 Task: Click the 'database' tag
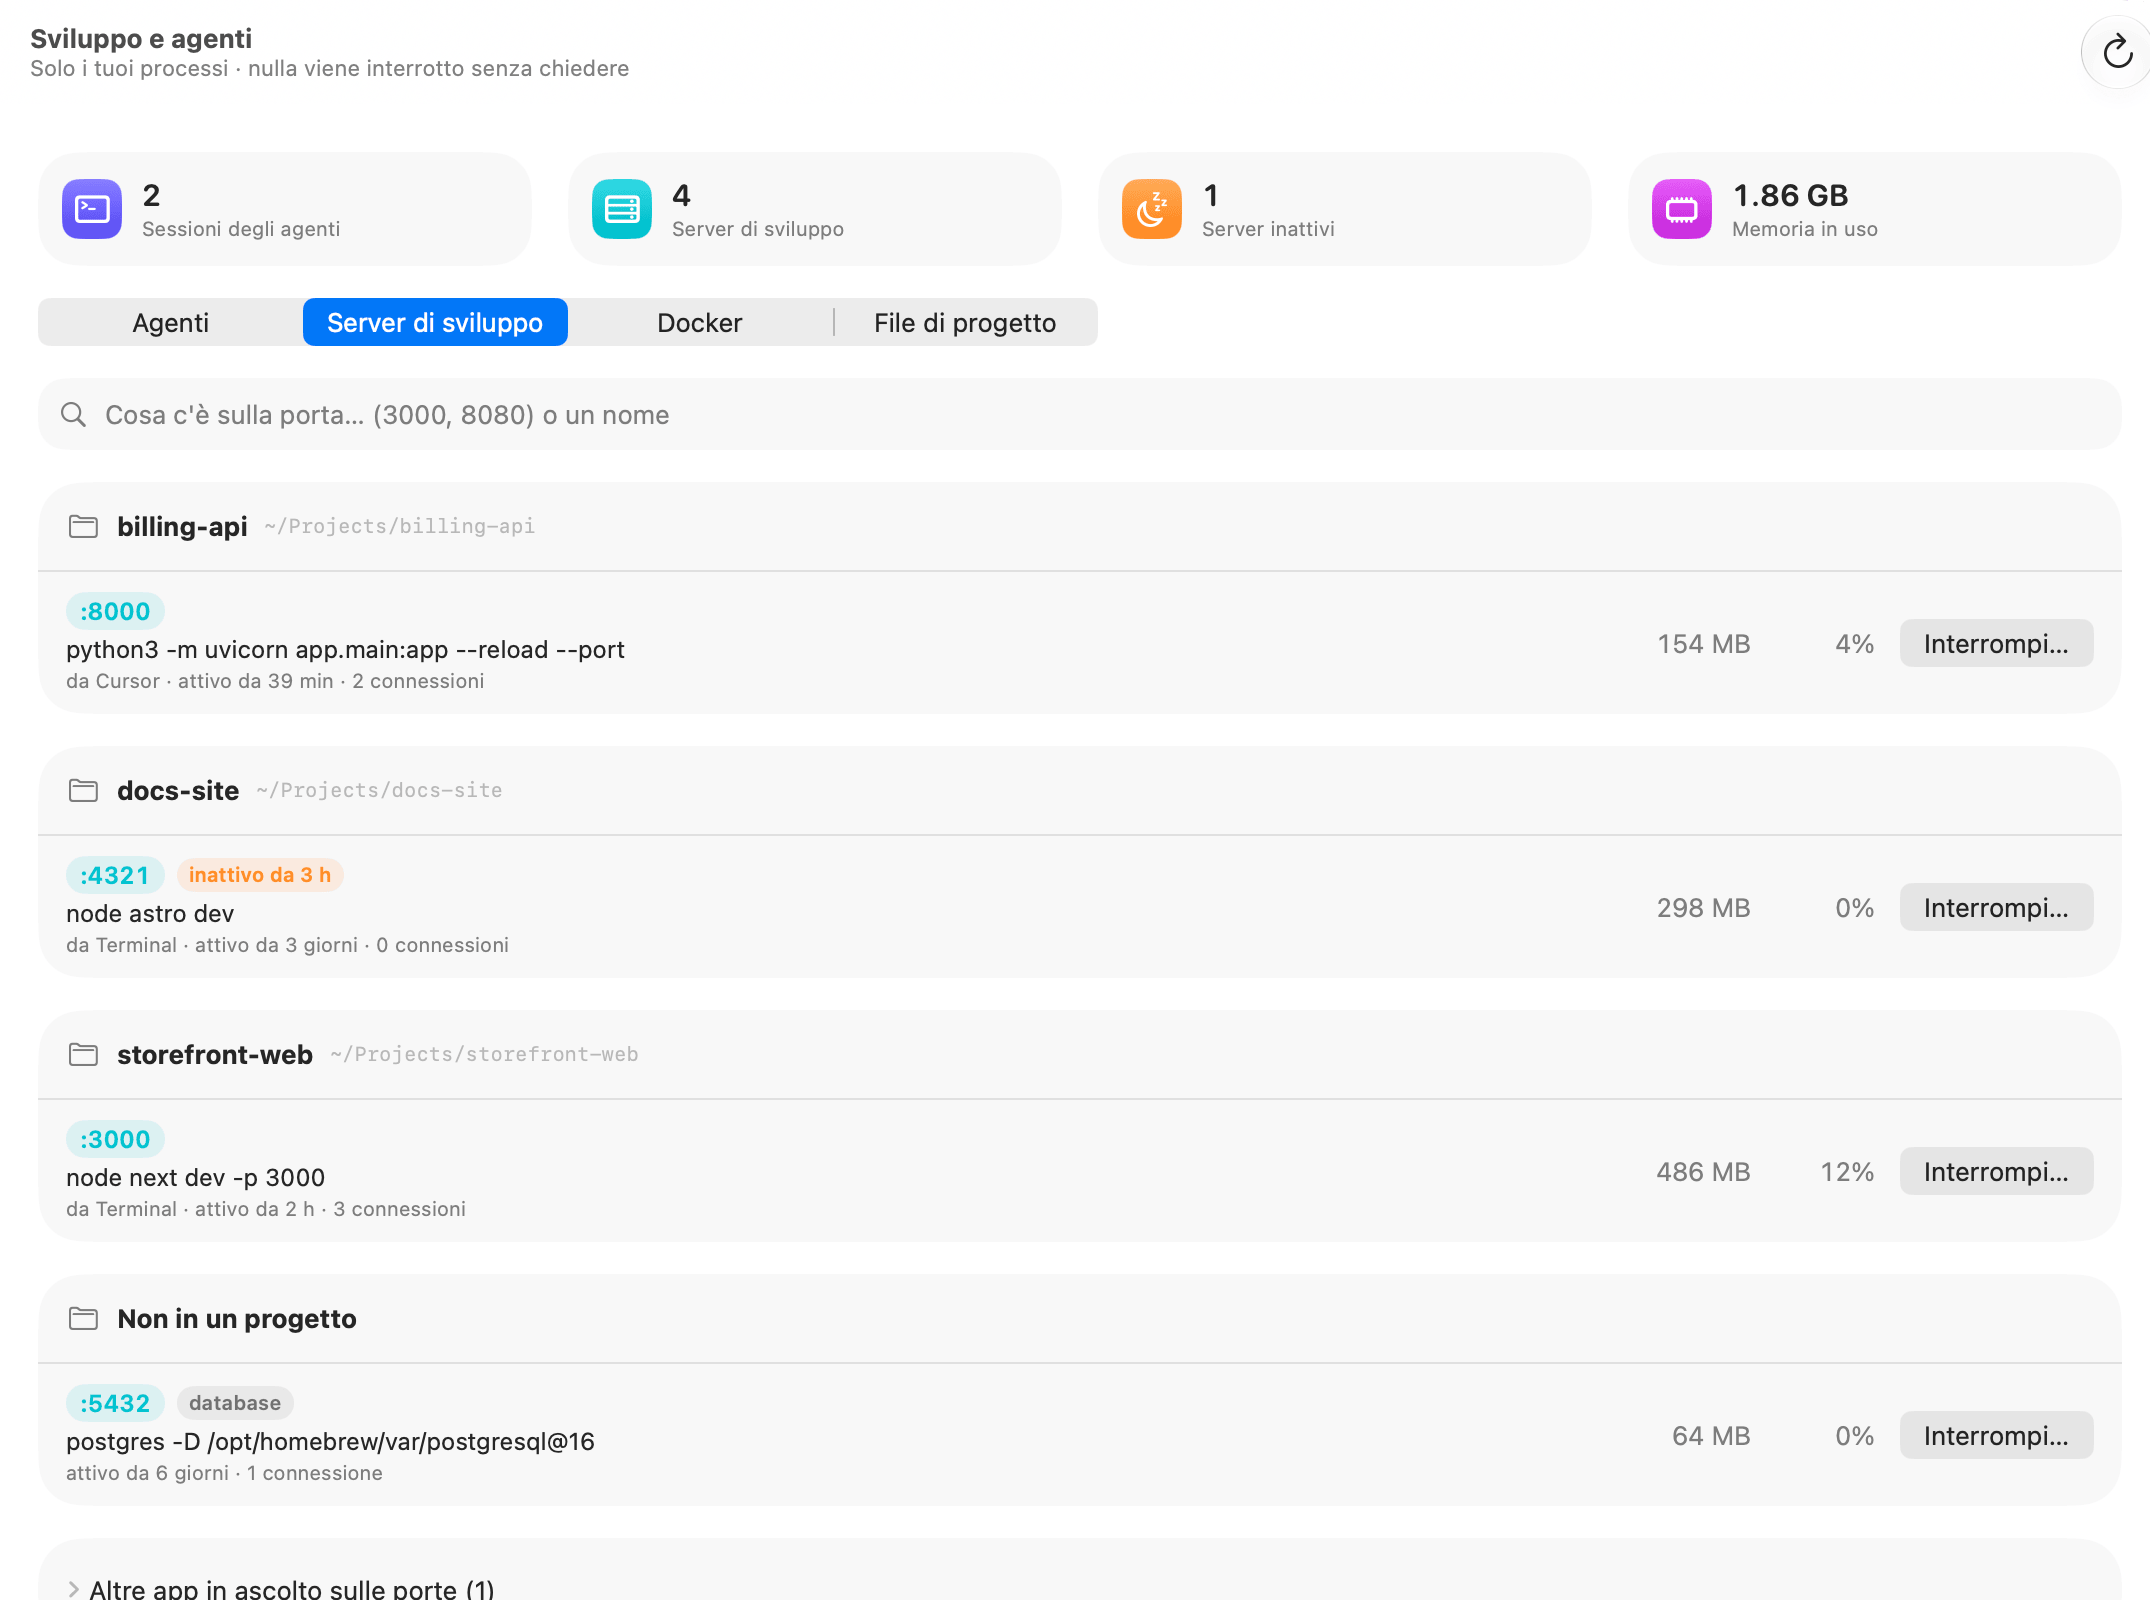235,1403
